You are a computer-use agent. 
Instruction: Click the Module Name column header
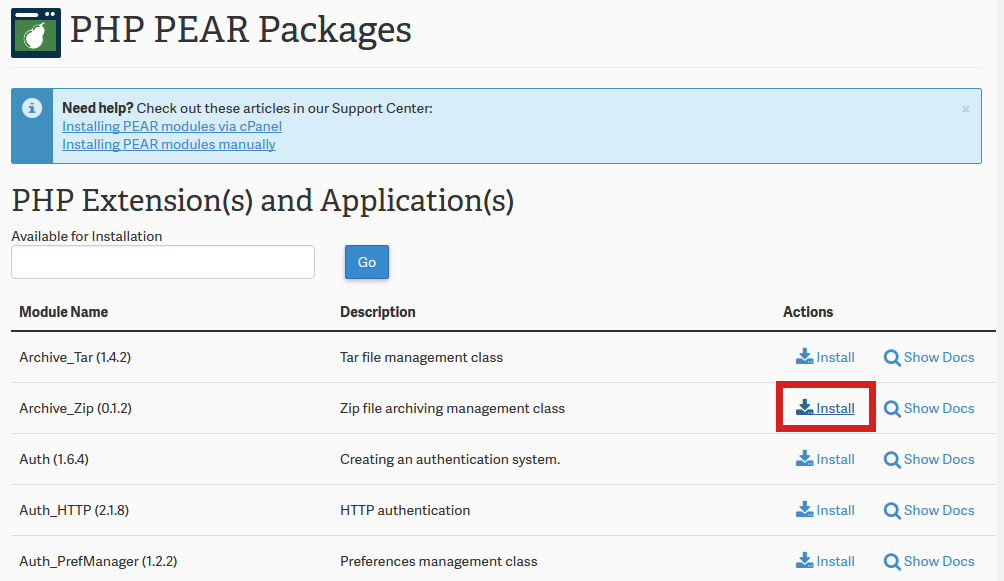pyautogui.click(x=64, y=312)
